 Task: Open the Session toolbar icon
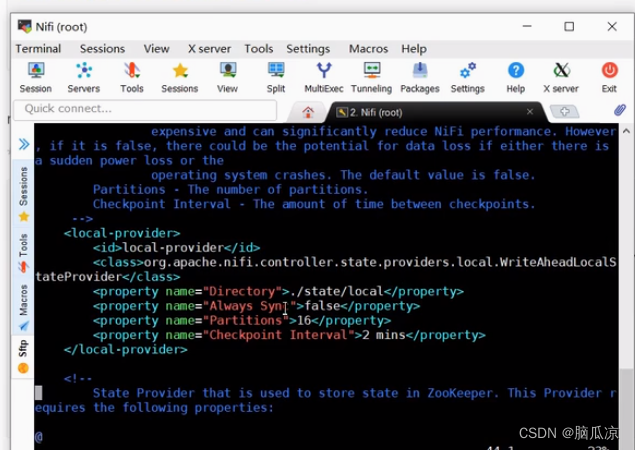point(36,77)
